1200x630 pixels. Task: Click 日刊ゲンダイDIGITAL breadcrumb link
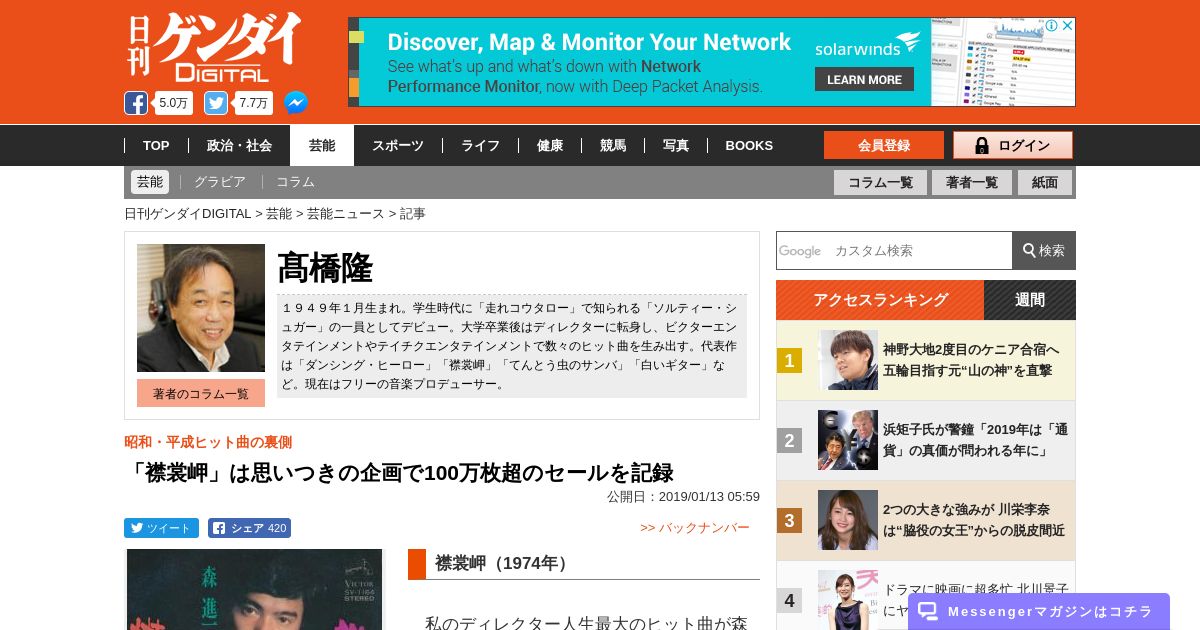pyautogui.click(x=188, y=214)
